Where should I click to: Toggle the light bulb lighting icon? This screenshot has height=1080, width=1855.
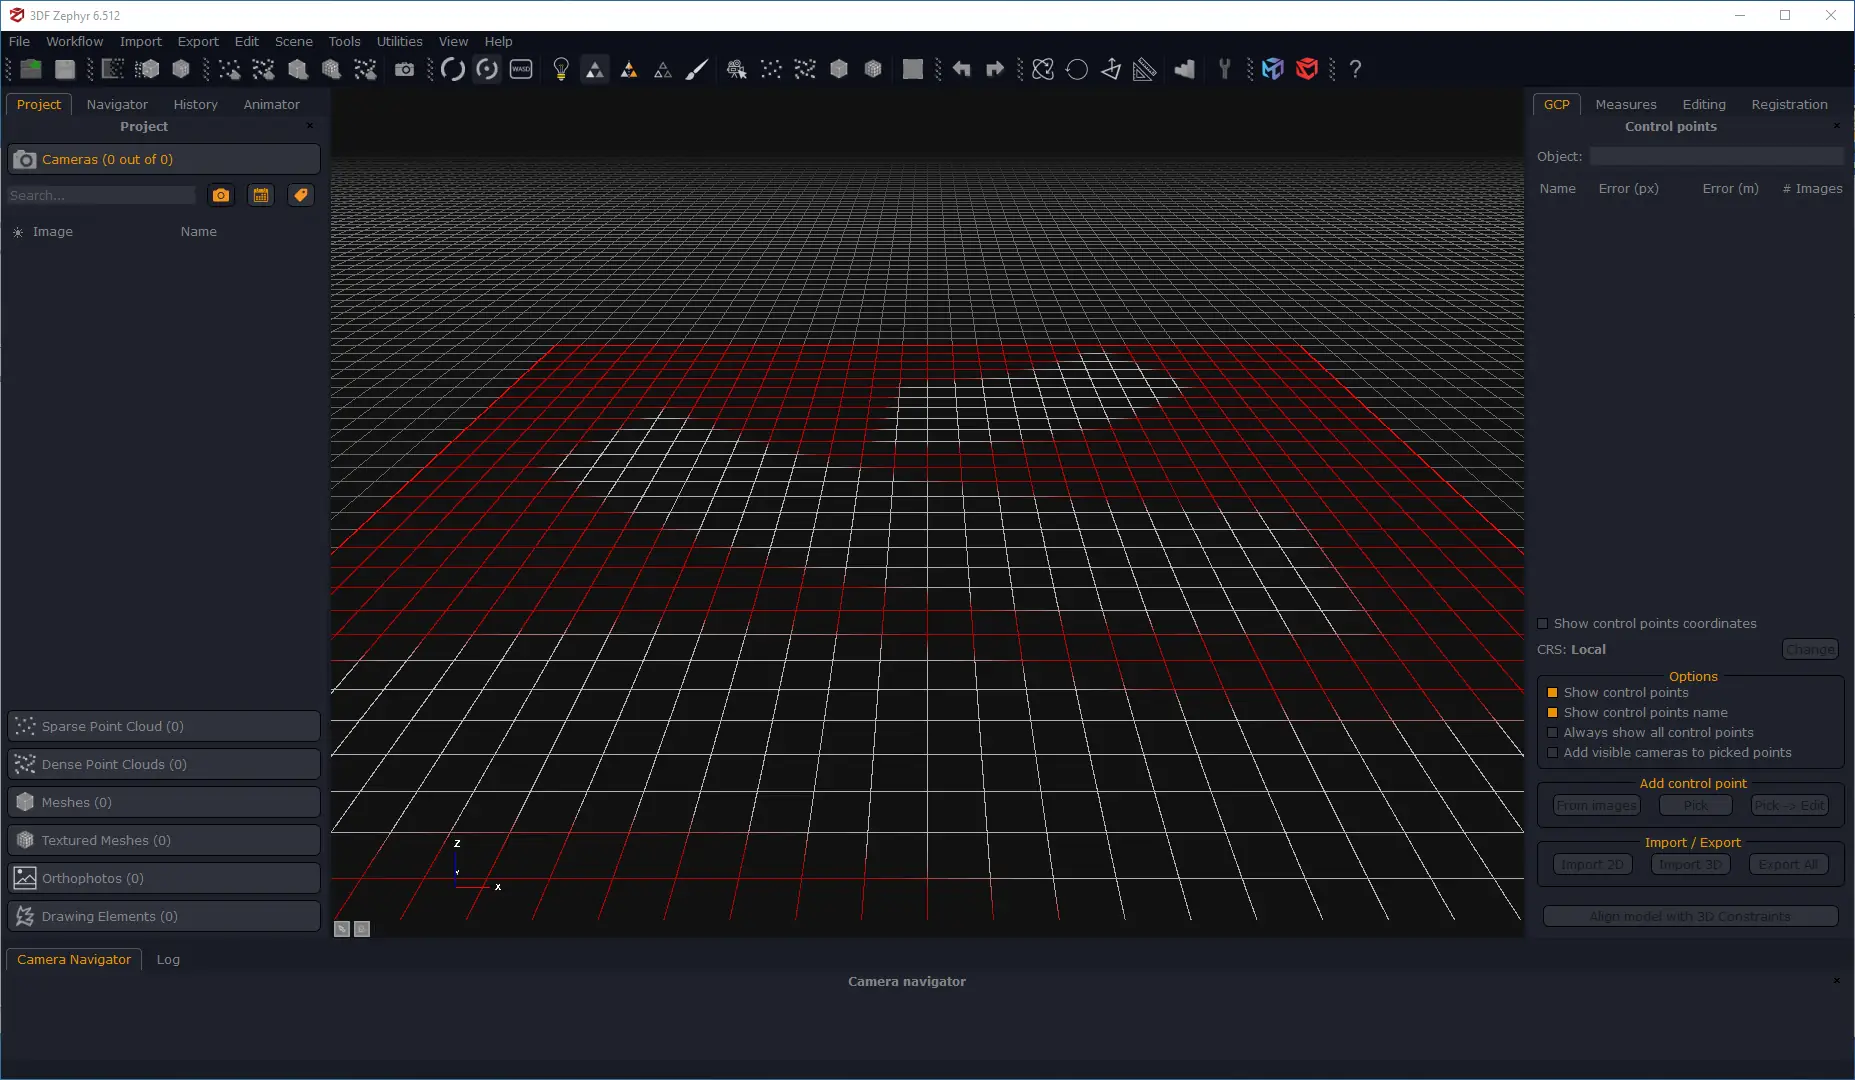tap(561, 69)
